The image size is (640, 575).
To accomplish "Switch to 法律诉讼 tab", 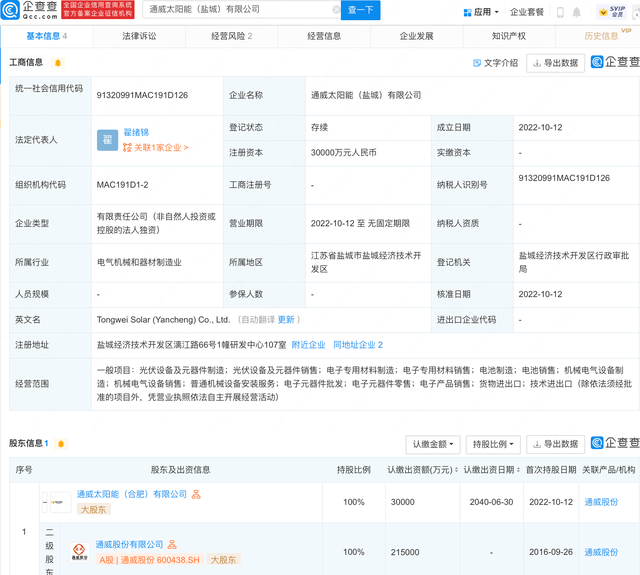I will (x=139, y=36).
